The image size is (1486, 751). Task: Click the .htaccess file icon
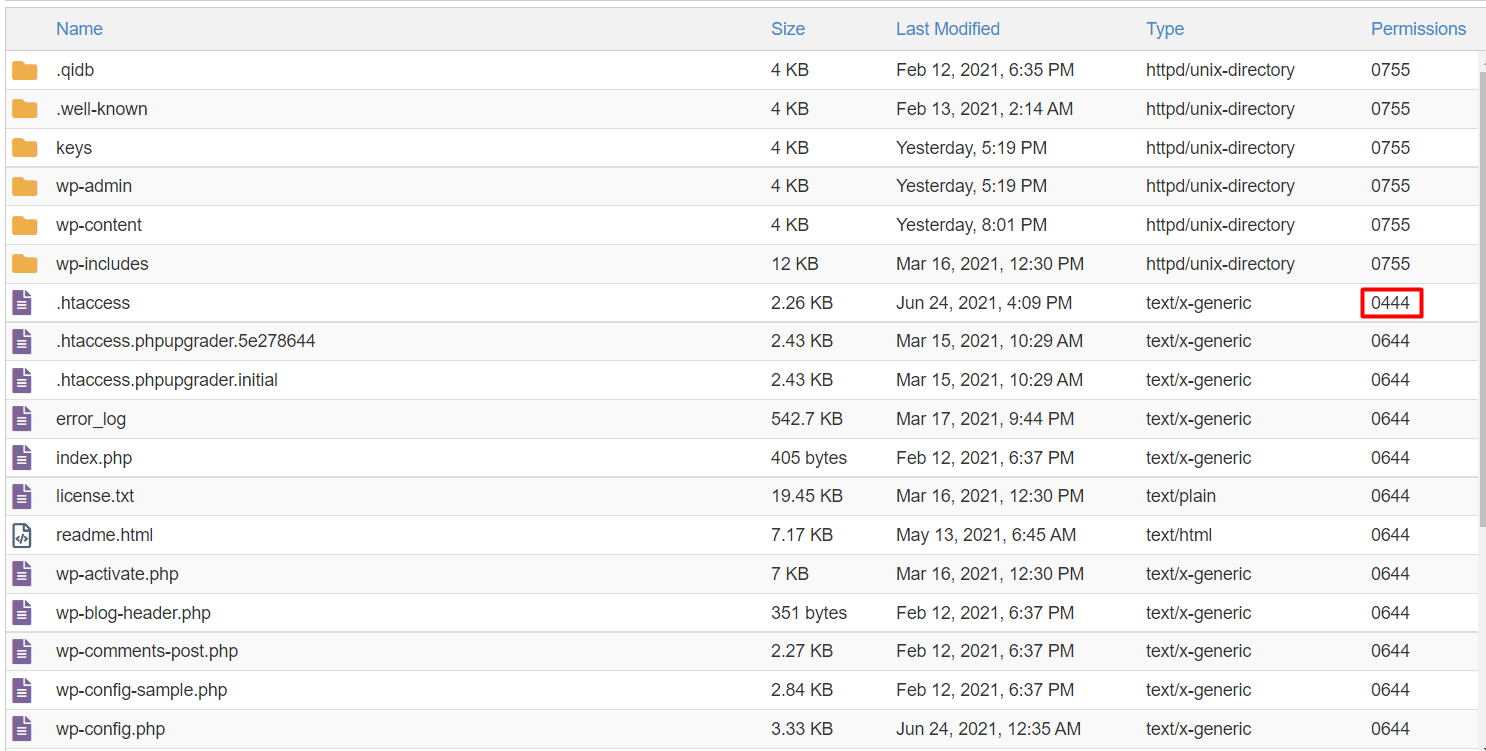(22, 302)
